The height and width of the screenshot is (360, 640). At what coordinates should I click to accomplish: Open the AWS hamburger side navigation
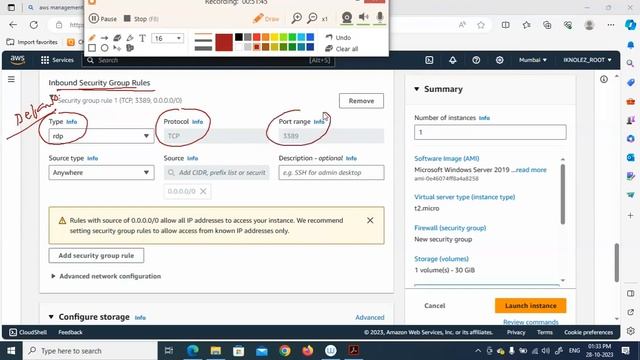11,79
